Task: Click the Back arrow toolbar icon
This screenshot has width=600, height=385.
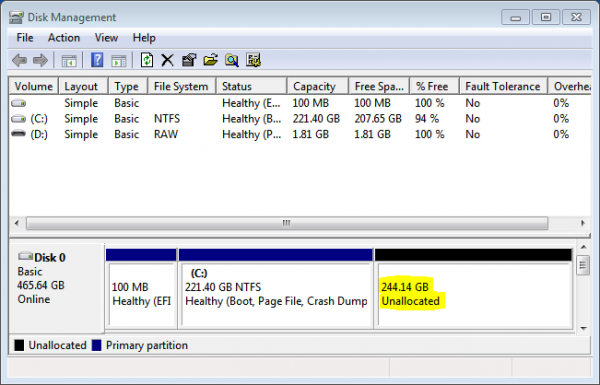Action: [x=19, y=60]
